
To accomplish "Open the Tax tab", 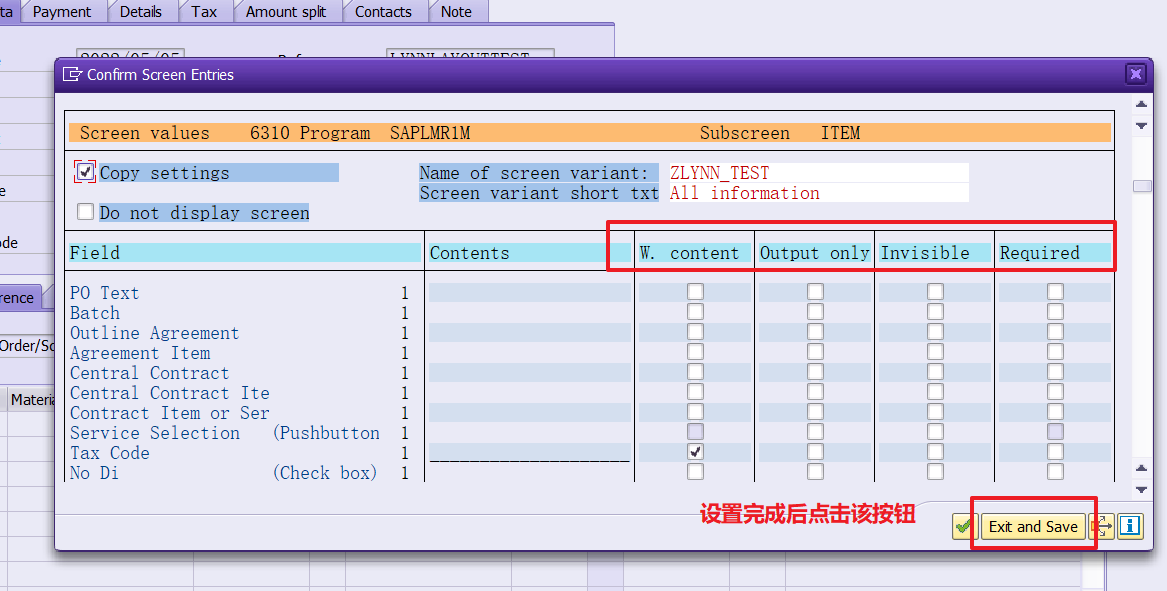I will pyautogui.click(x=204, y=11).
